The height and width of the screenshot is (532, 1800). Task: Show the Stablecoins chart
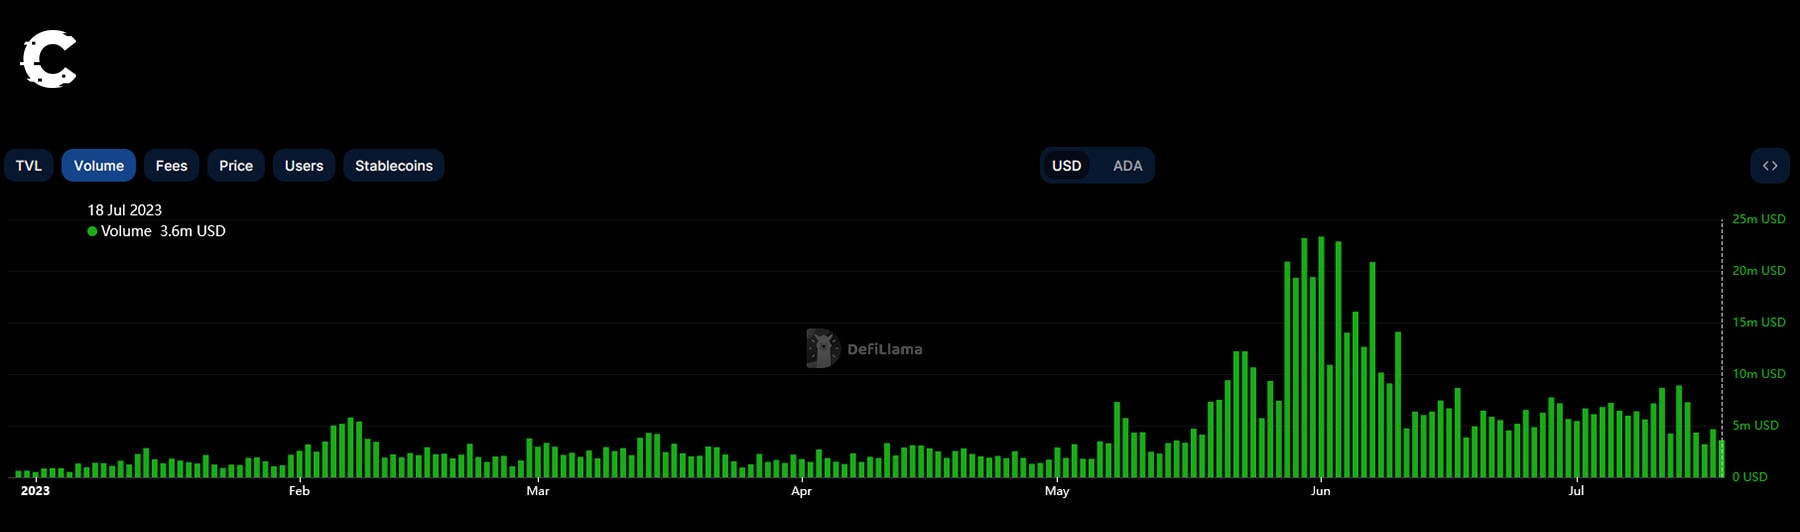tap(394, 166)
